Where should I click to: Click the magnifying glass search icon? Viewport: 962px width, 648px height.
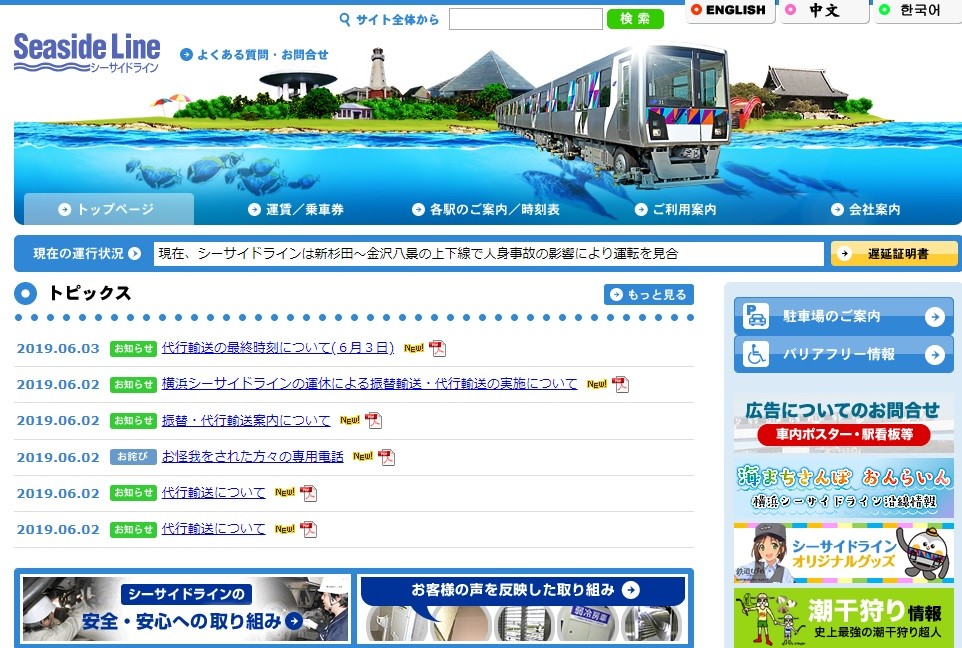(x=343, y=18)
